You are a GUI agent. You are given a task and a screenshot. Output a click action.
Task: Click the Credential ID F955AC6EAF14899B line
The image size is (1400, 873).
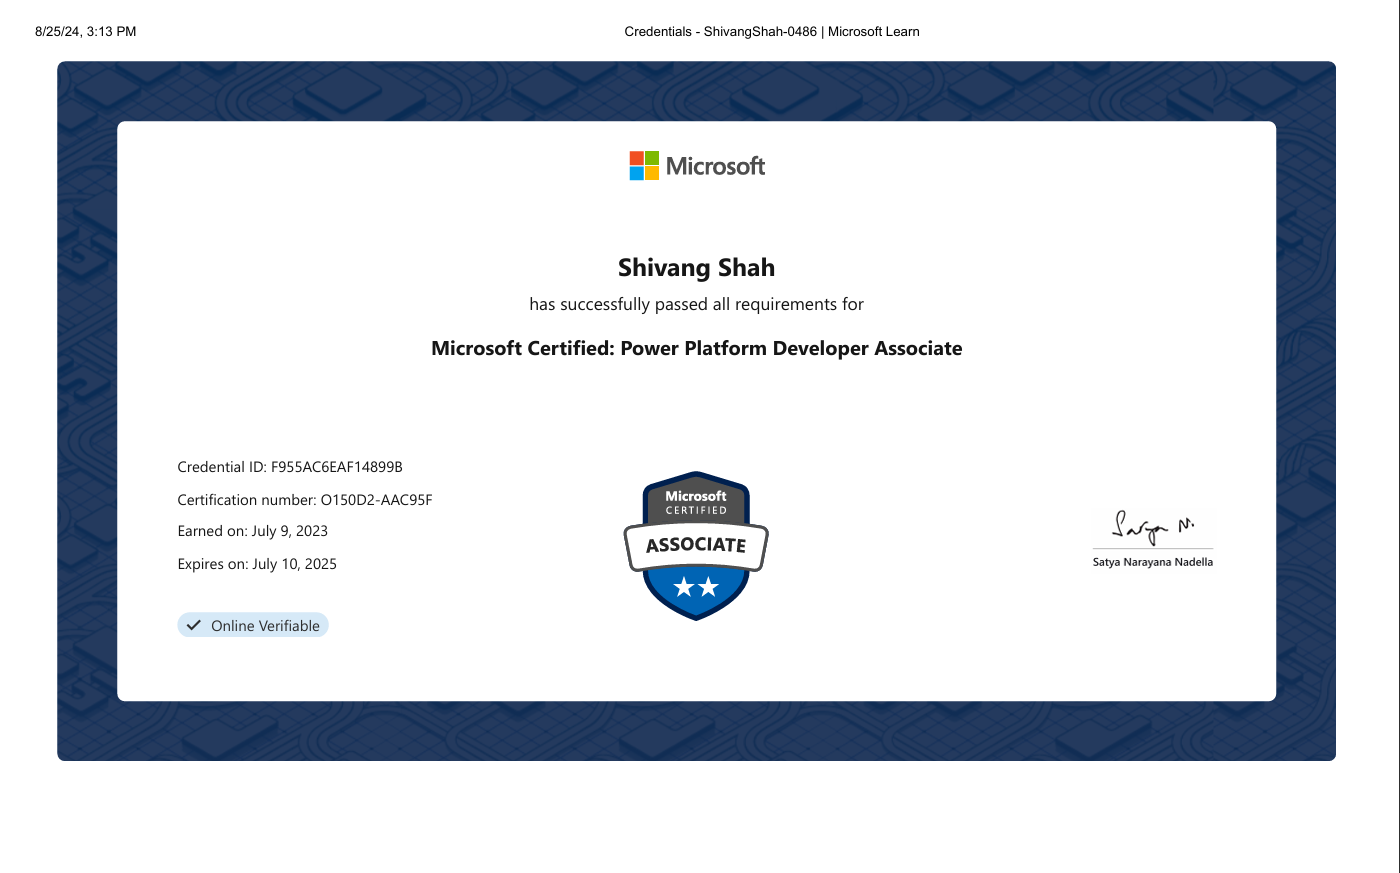[x=290, y=467]
